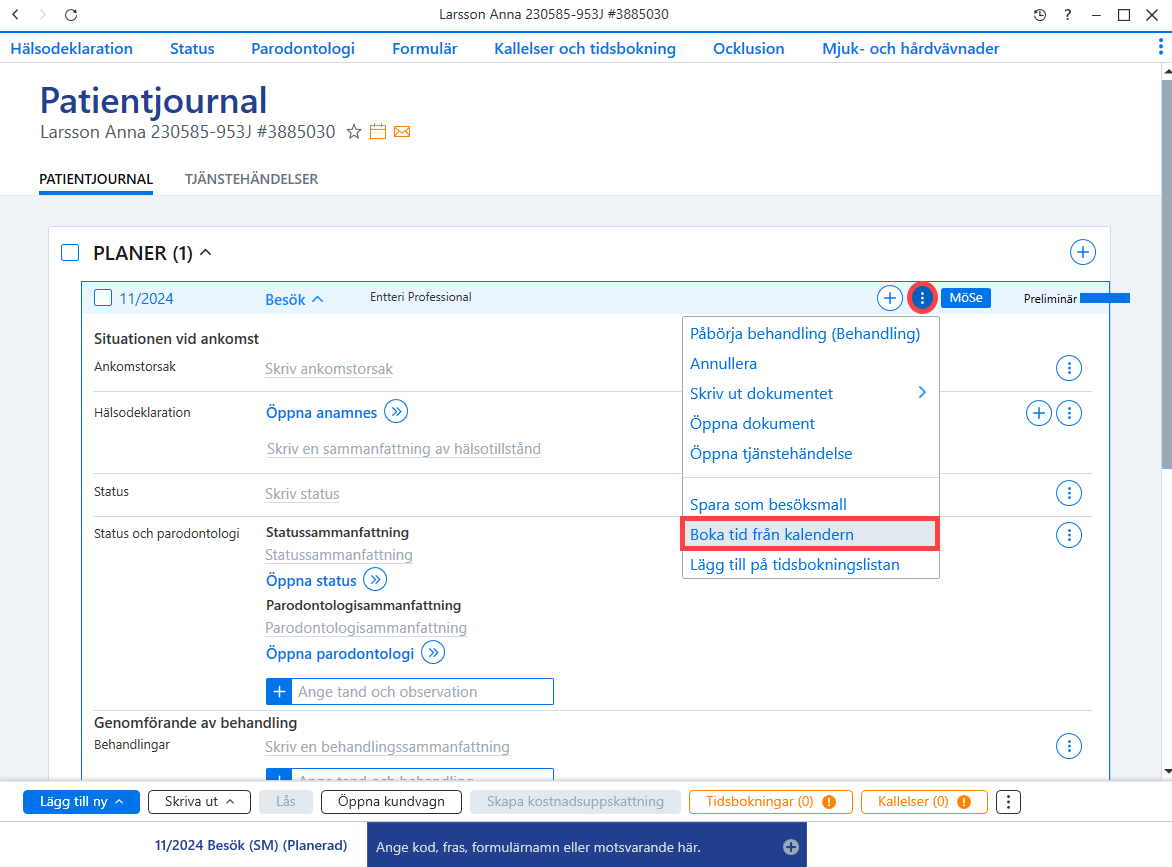Click the double-arrow icon beside Öppna anamnes

coord(396,412)
